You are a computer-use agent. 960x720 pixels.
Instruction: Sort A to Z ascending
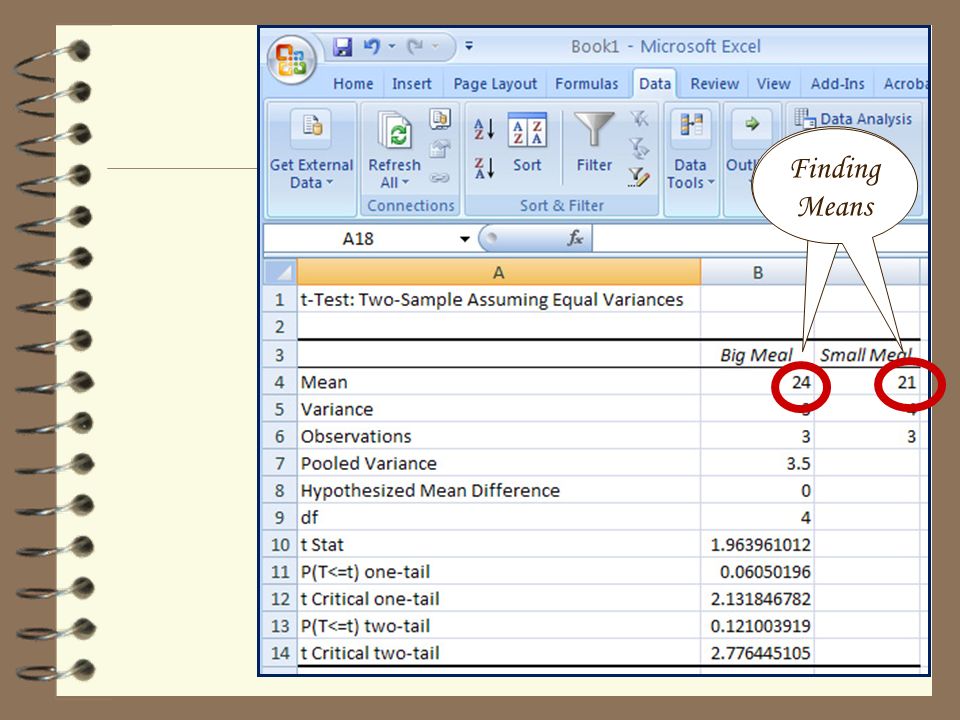(x=484, y=129)
